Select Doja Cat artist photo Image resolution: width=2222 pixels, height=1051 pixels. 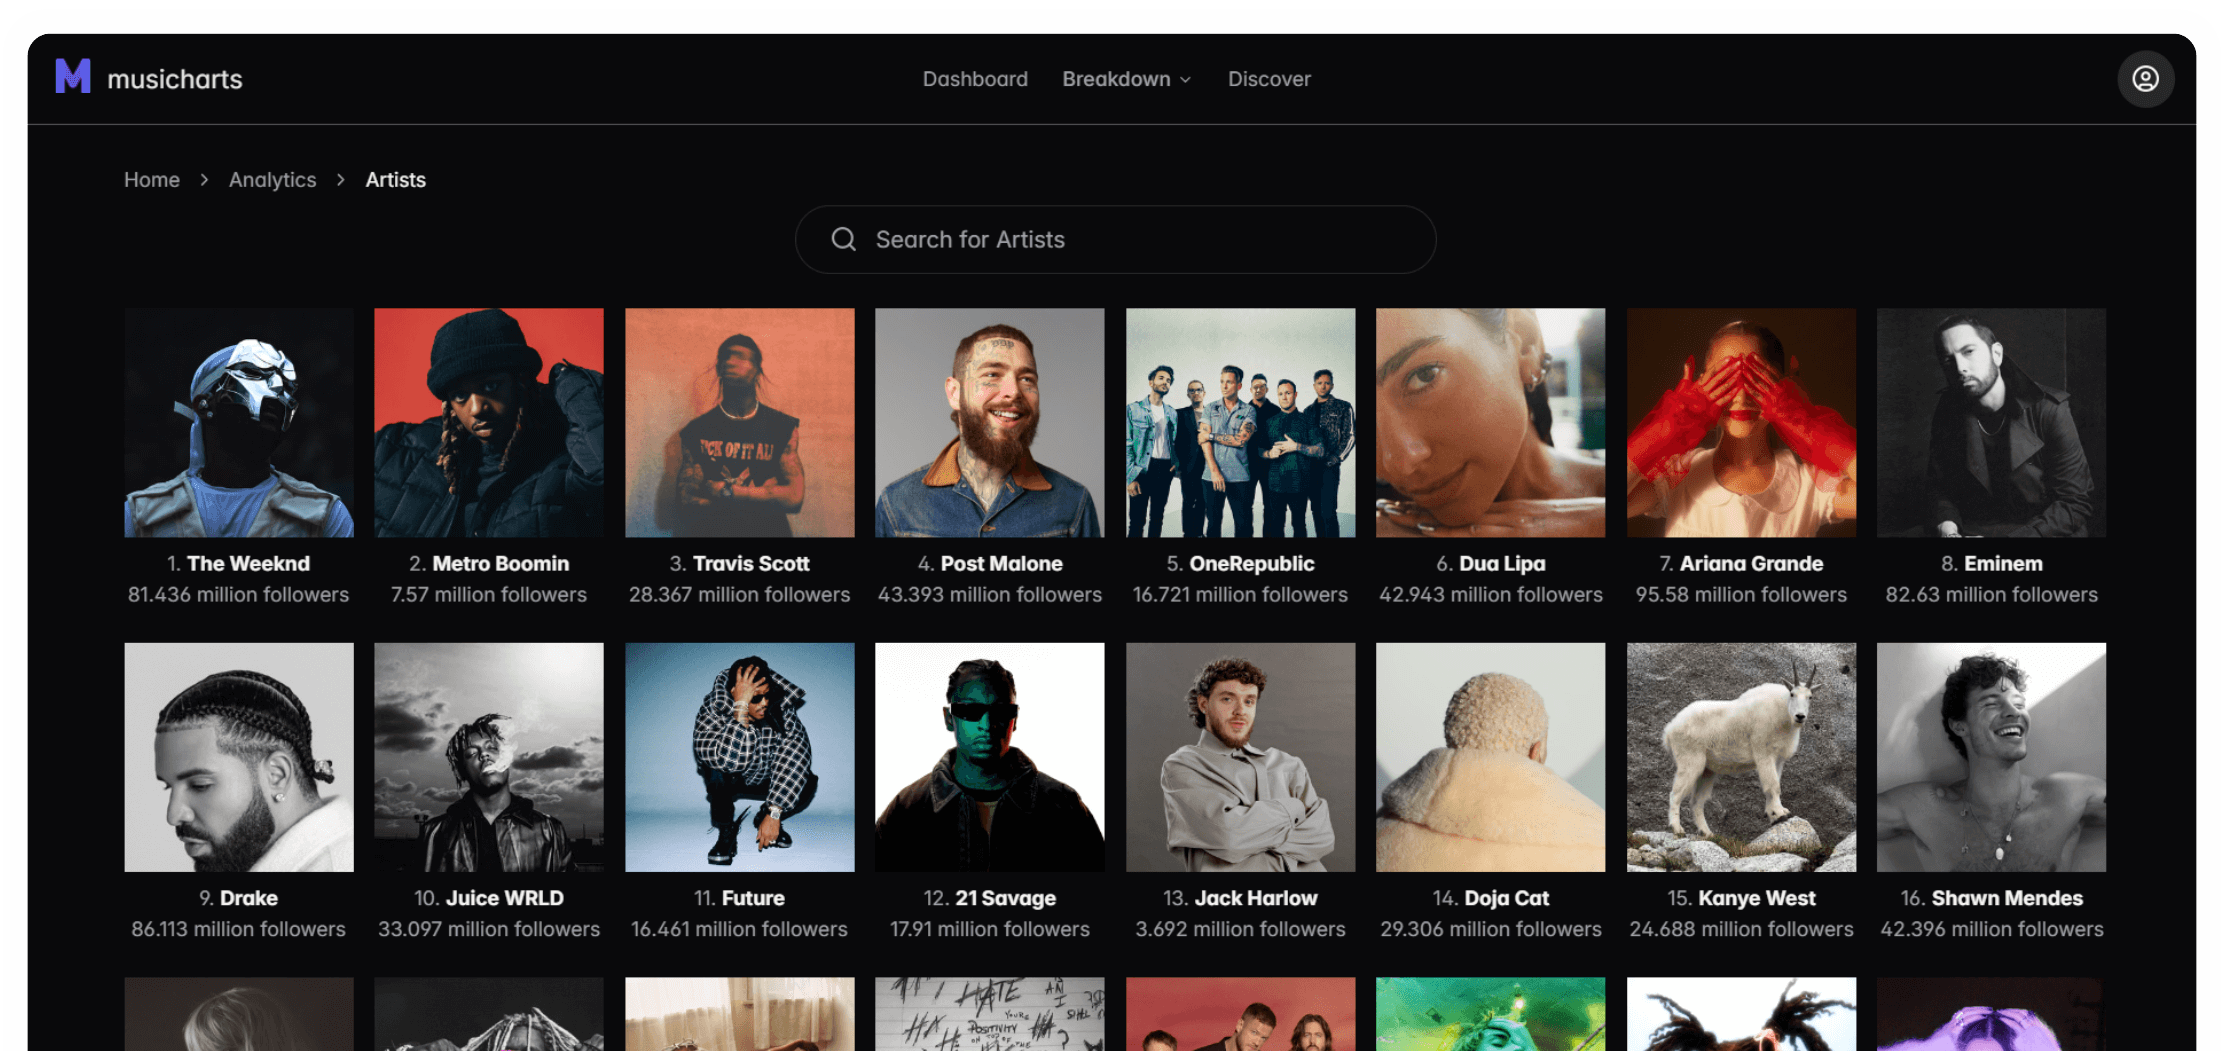click(x=1491, y=757)
